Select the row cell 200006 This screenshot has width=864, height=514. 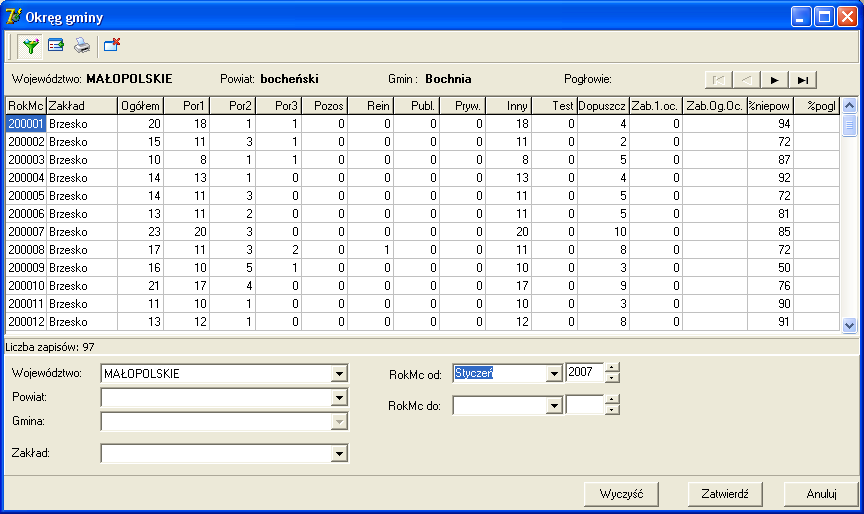[x=25, y=214]
